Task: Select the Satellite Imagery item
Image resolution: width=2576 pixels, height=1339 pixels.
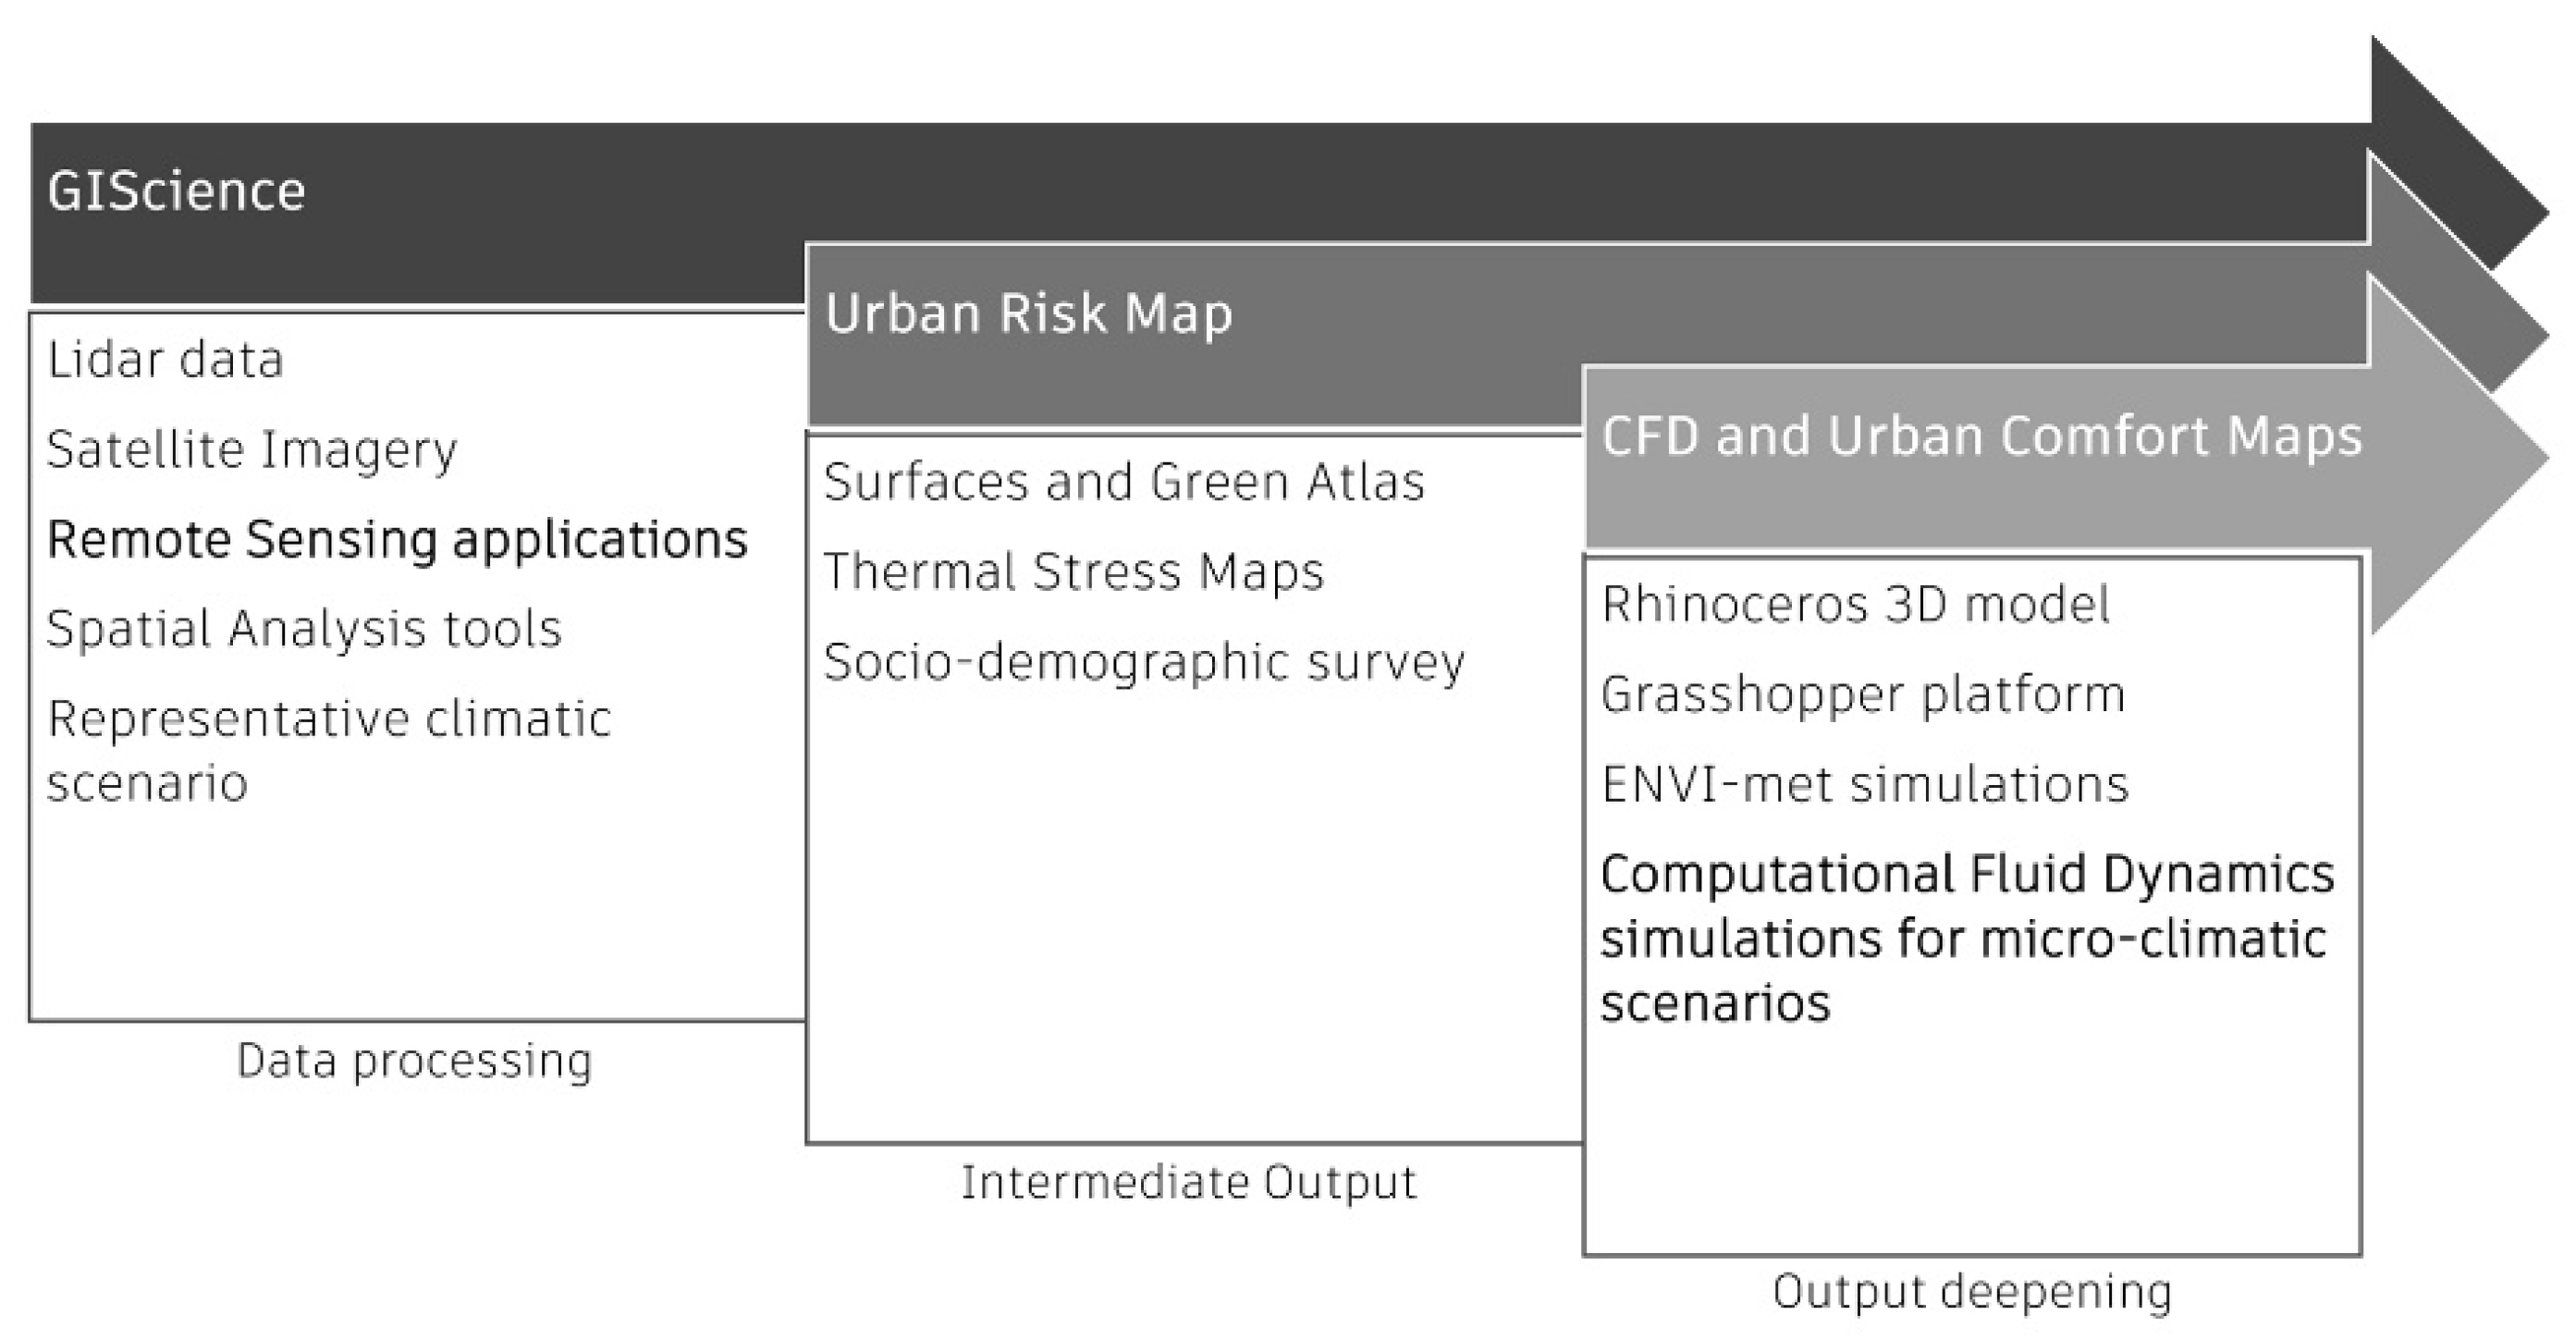Action: [251, 449]
